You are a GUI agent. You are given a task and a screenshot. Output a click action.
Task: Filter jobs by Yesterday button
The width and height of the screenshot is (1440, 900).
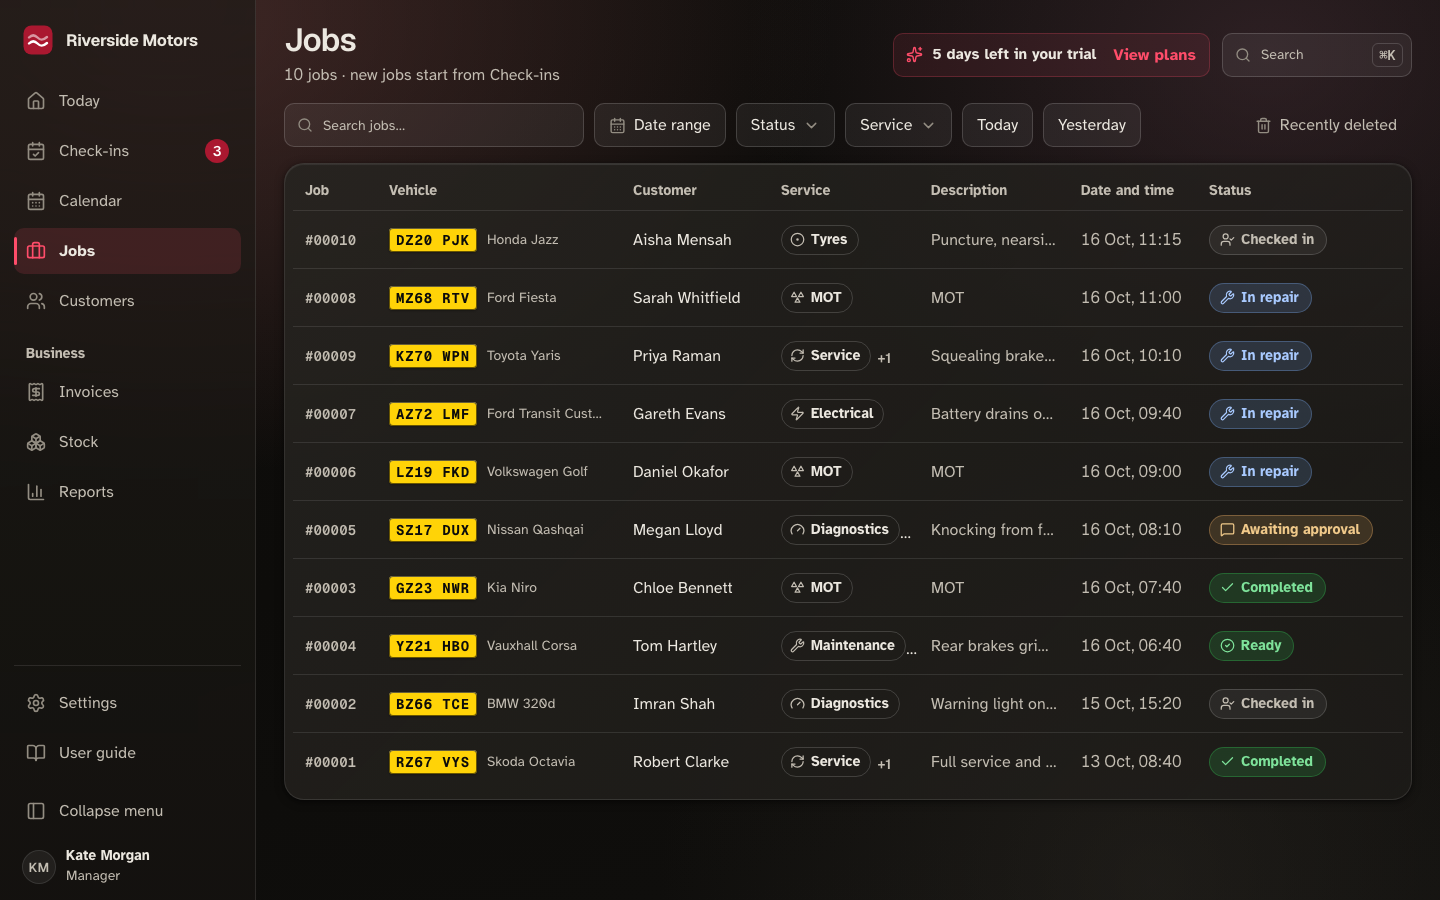(1092, 125)
